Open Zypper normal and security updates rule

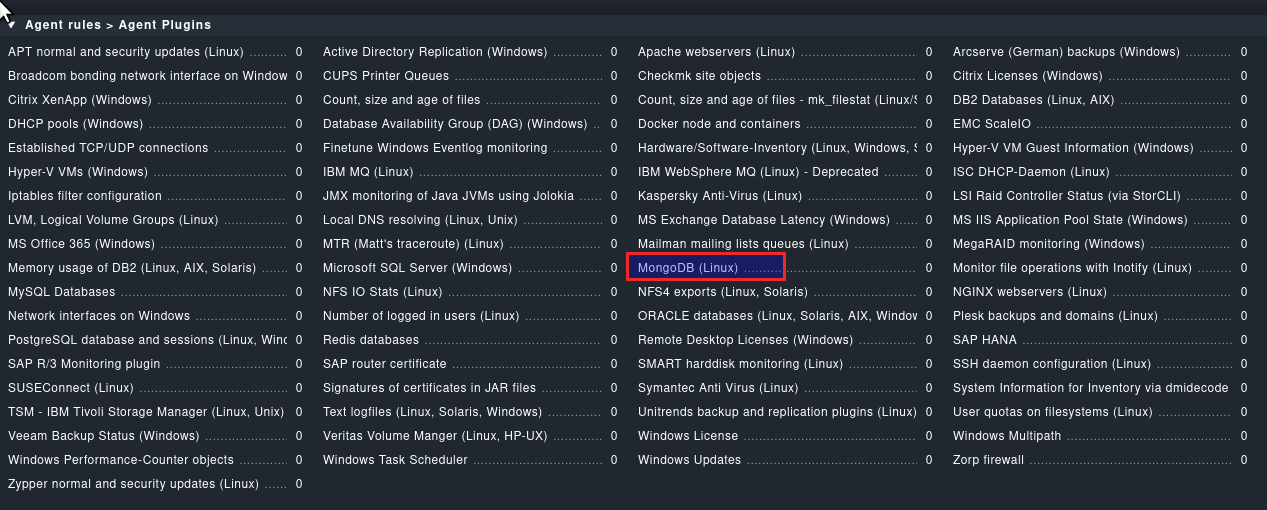(133, 484)
